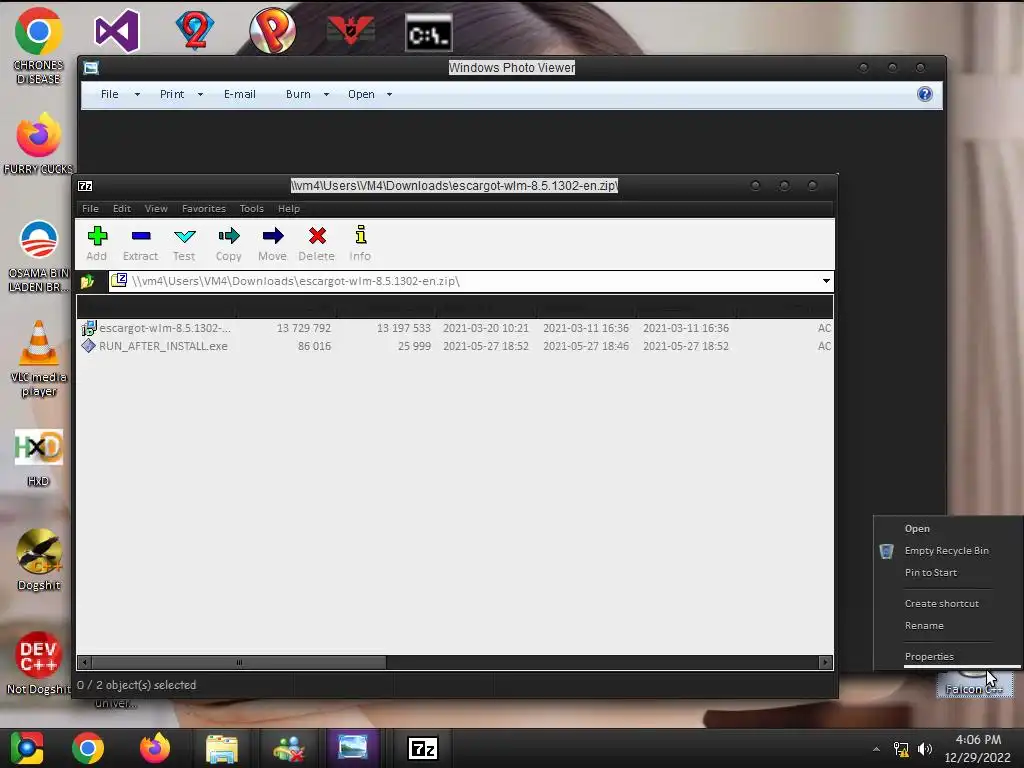Expand the 7-Zip address bar dropdown arrow

click(826, 281)
